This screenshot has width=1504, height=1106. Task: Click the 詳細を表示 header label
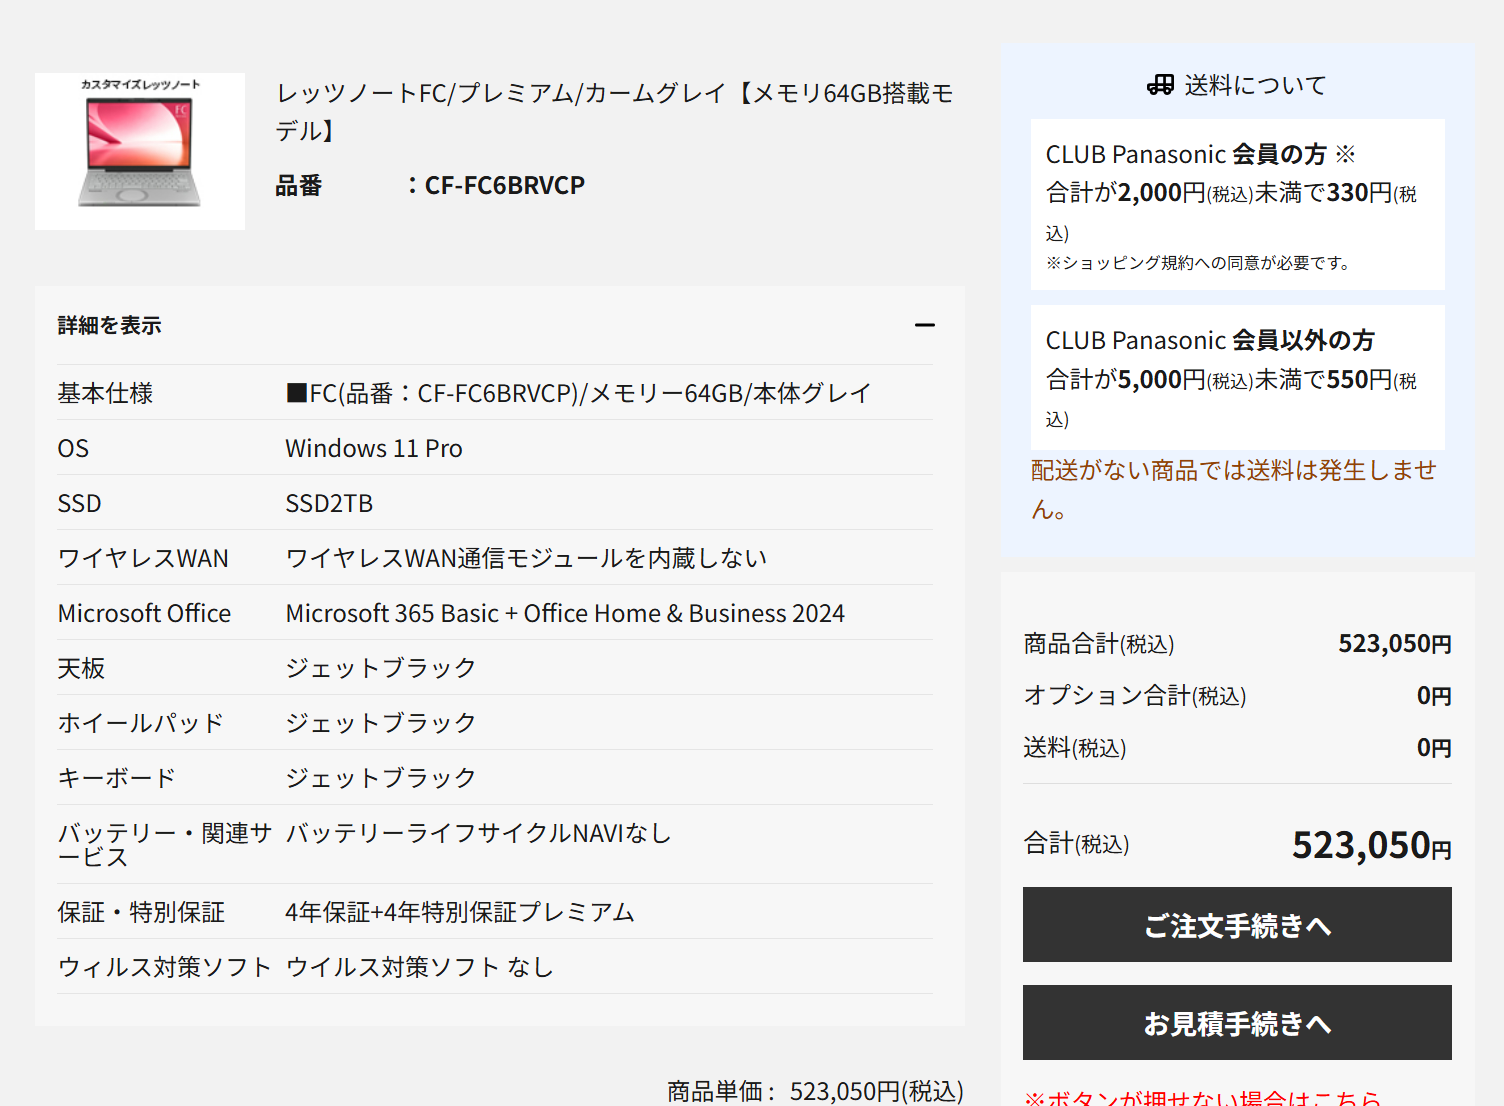pyautogui.click(x=110, y=325)
